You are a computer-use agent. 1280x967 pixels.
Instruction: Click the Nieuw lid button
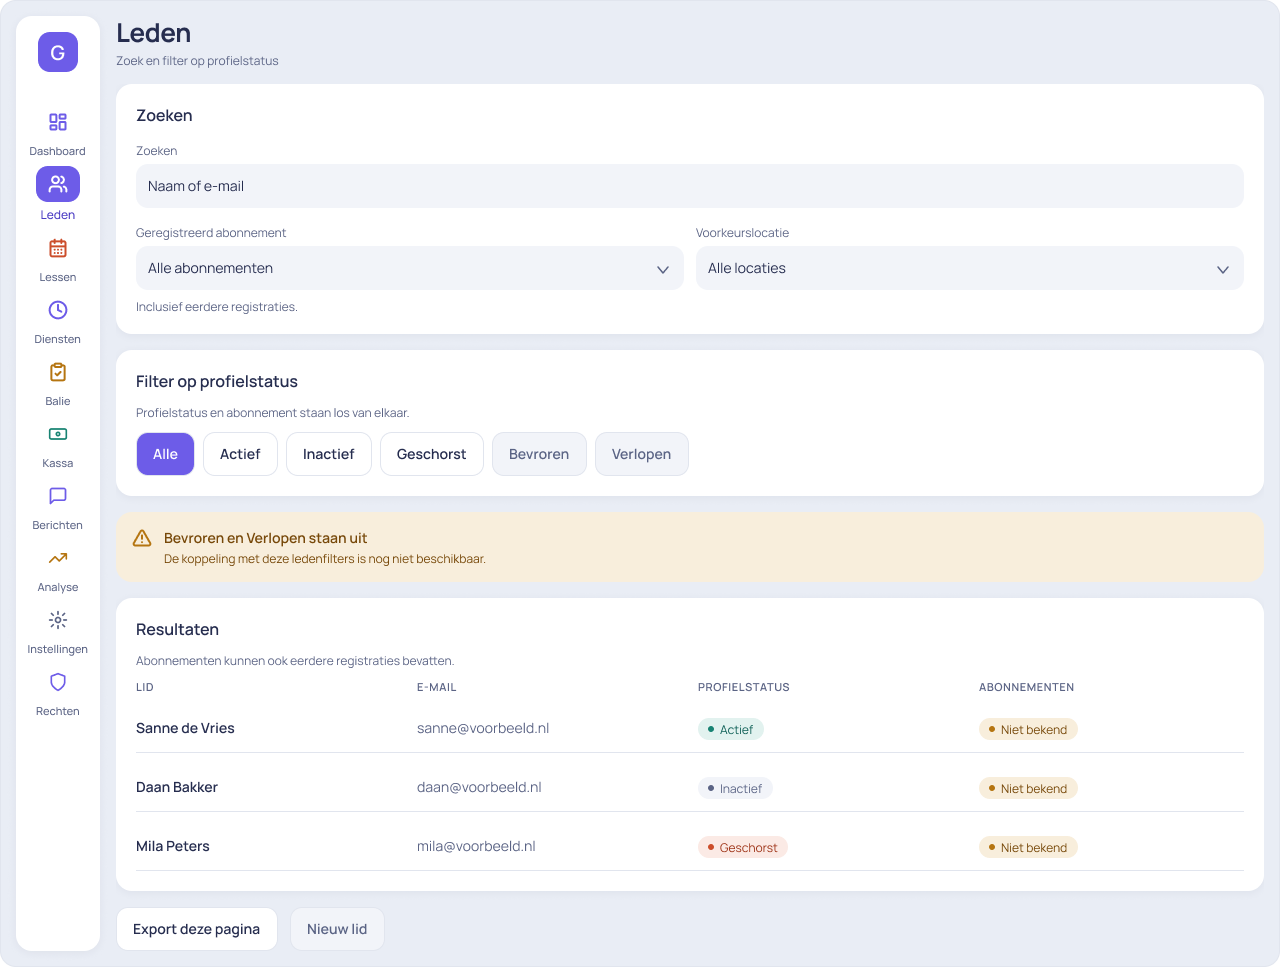337,929
